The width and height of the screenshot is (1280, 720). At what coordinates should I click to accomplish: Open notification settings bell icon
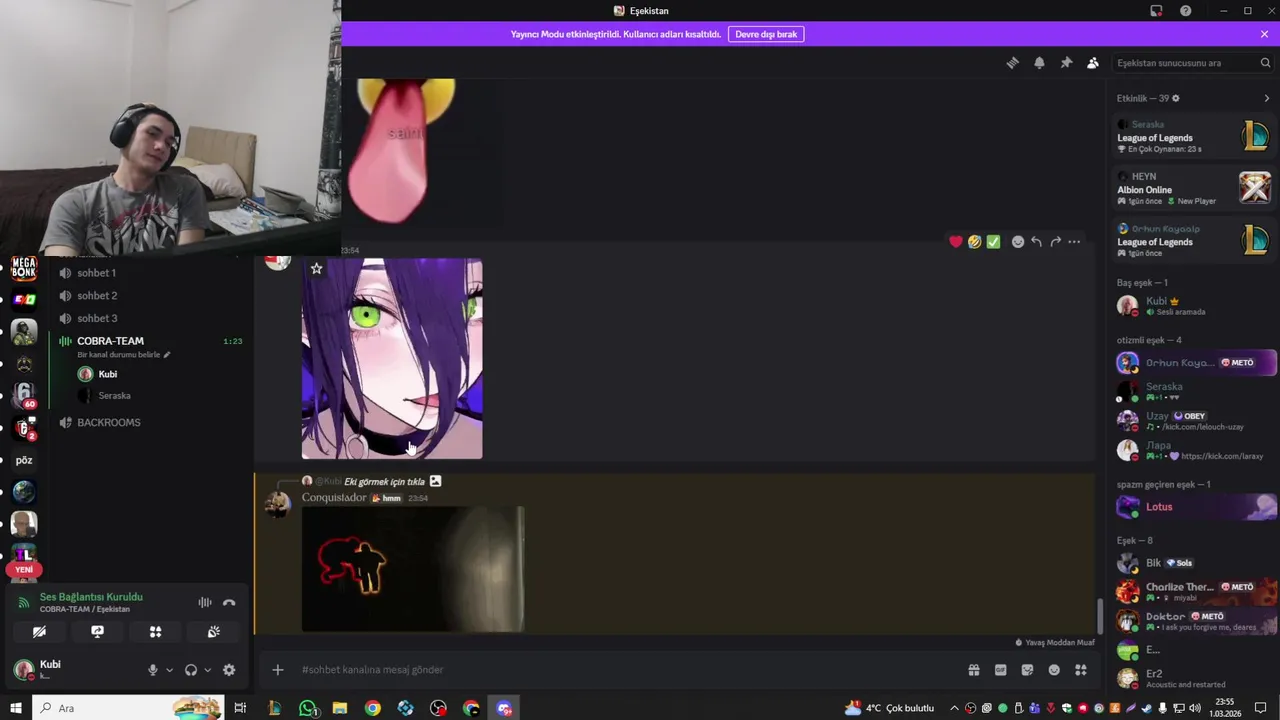[x=1039, y=63]
